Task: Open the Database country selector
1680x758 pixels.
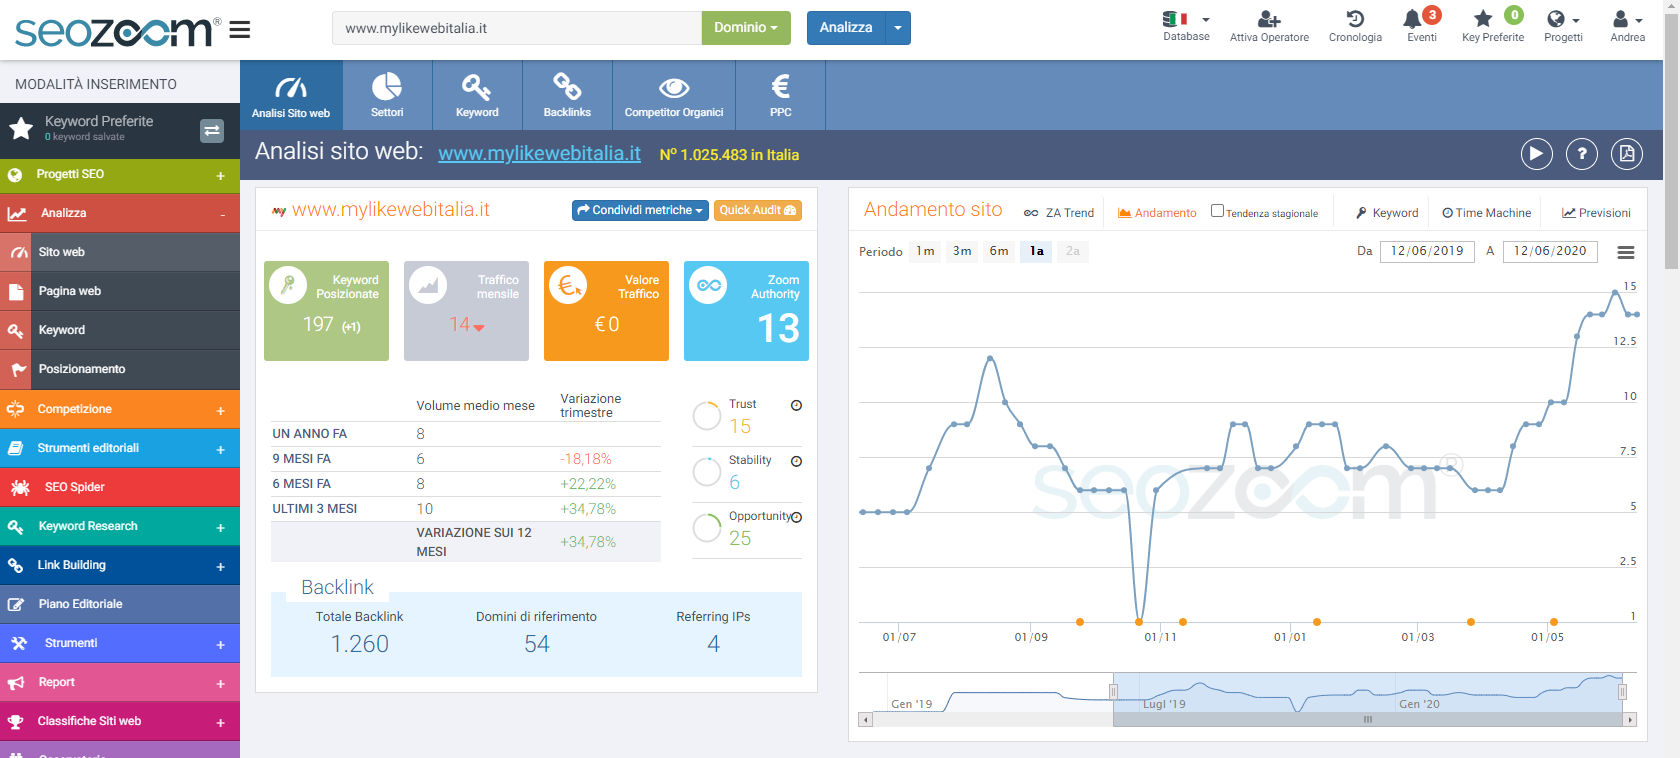Action: click(1186, 27)
